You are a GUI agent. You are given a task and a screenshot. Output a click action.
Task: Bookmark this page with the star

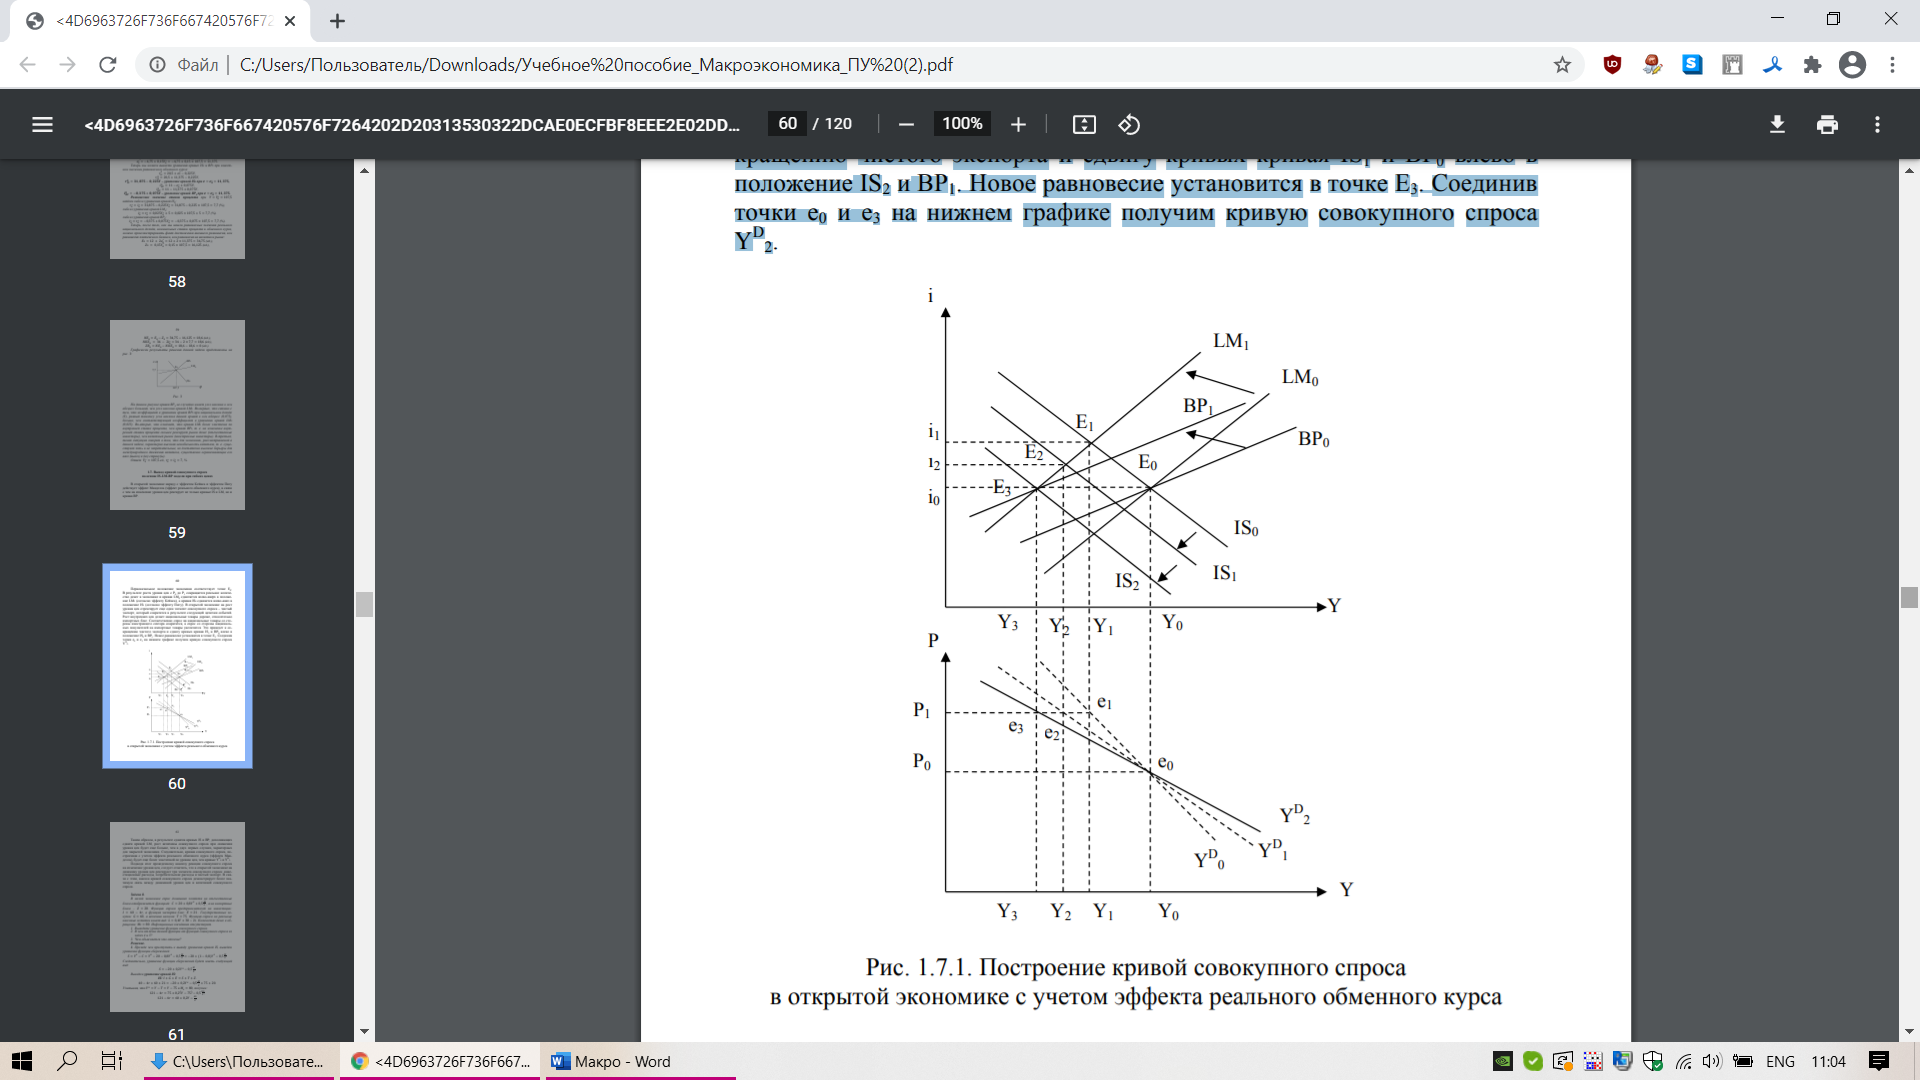[1562, 65]
